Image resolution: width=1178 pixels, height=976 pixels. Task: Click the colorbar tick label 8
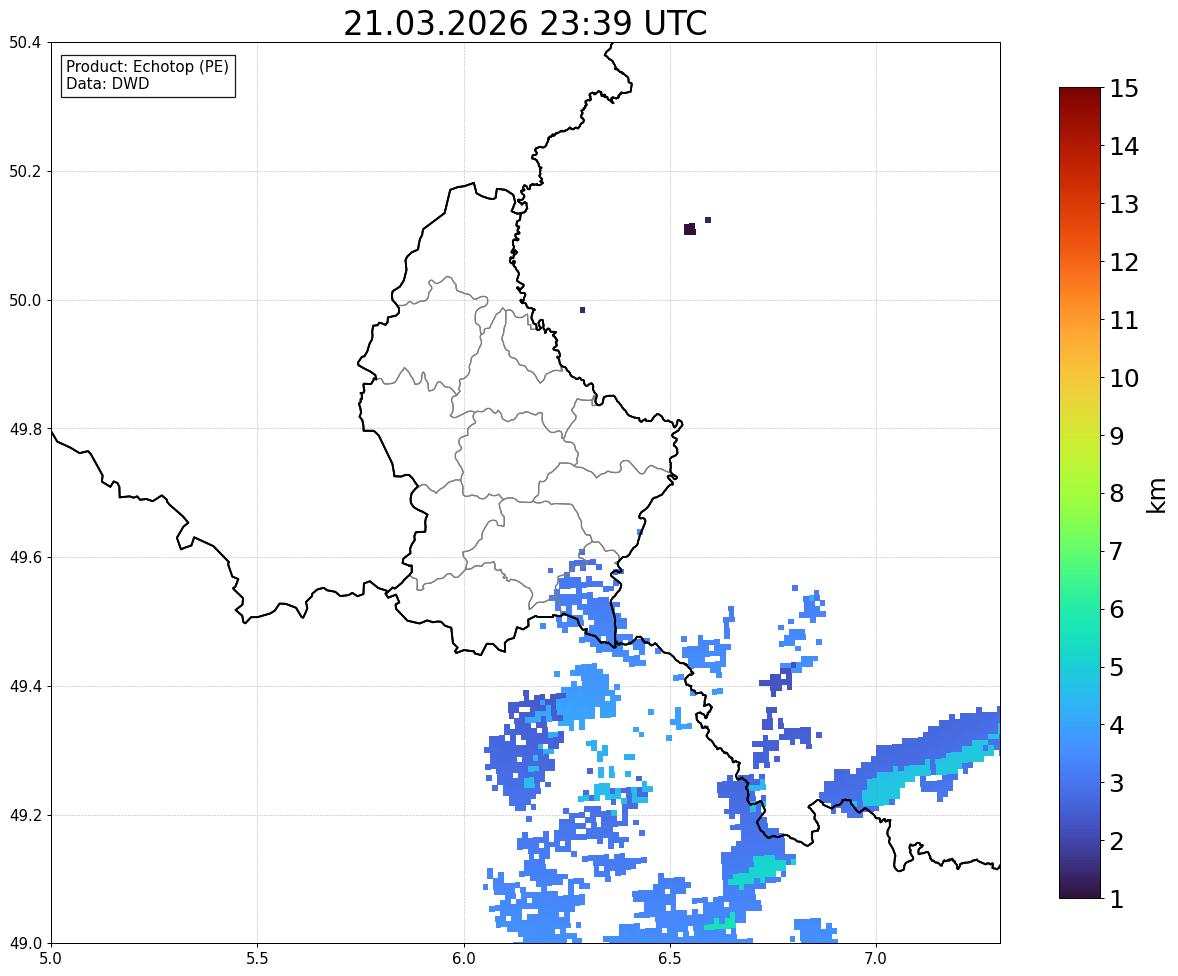(1117, 494)
